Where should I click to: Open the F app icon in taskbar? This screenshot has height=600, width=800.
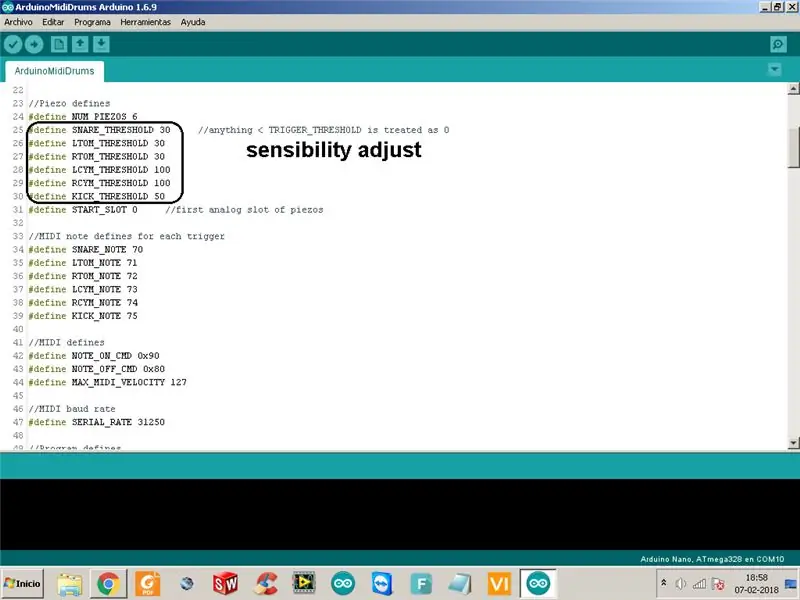tap(421, 584)
